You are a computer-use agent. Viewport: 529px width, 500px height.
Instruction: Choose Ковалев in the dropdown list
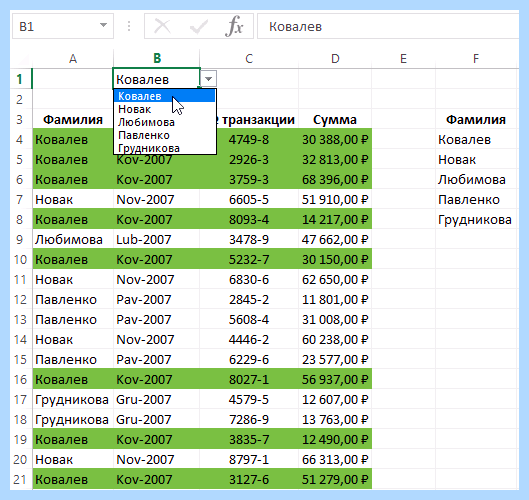[165, 96]
